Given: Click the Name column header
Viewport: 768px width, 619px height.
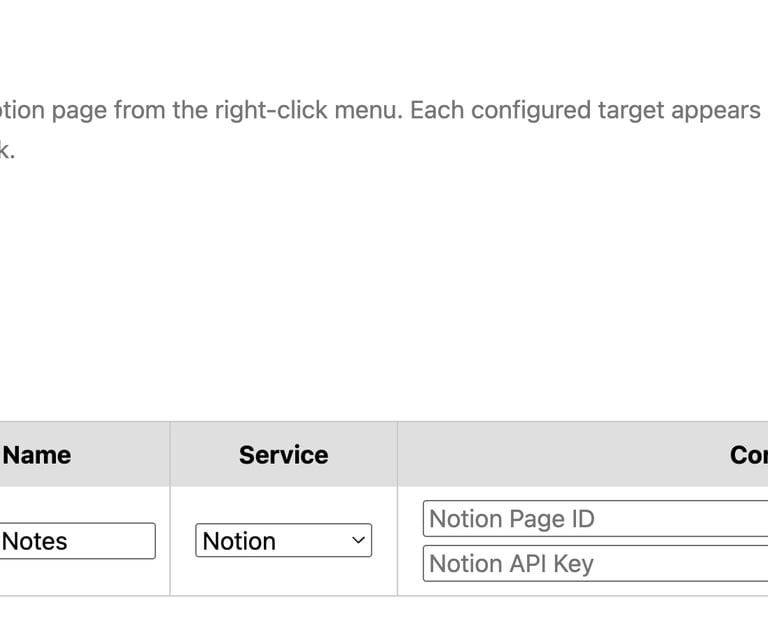Looking at the screenshot, I should coord(38,455).
